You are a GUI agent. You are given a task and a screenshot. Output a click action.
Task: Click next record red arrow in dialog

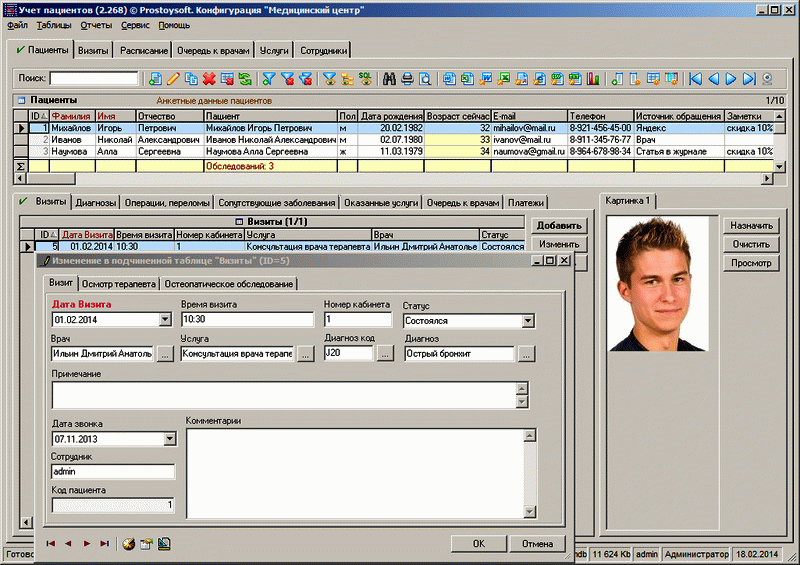(86, 544)
